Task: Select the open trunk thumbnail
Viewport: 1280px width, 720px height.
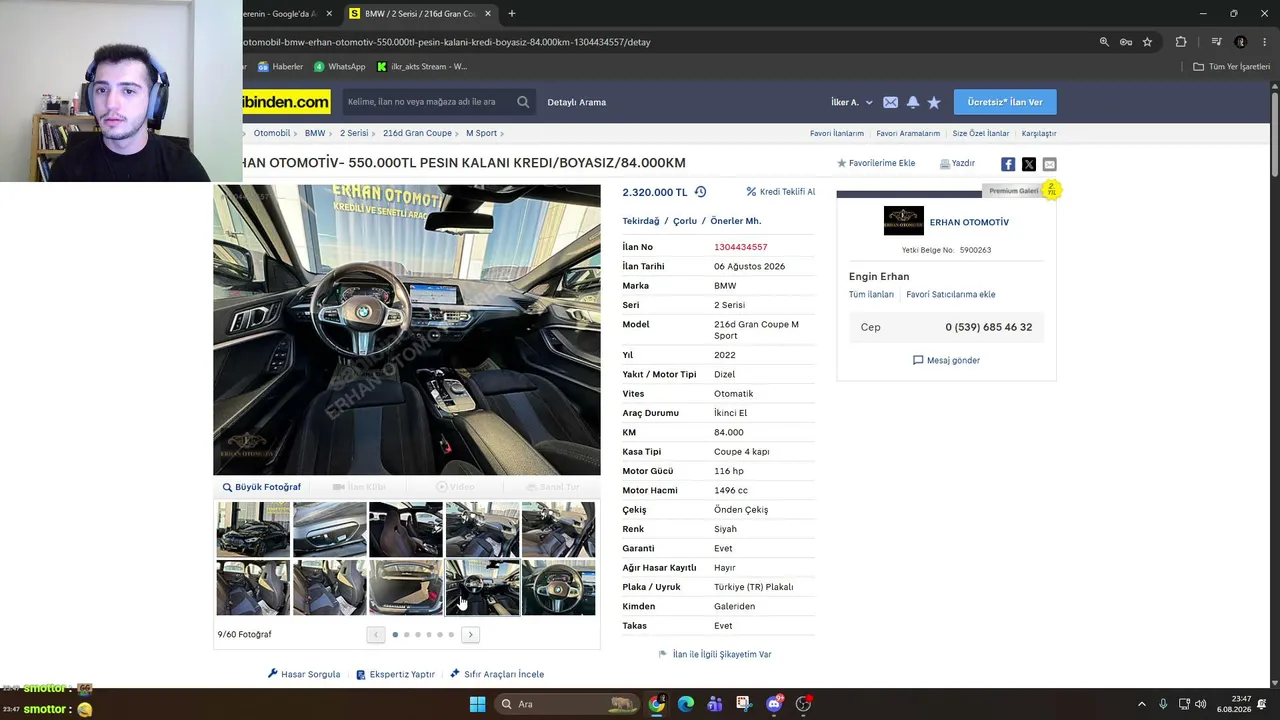Action: tap(406, 588)
